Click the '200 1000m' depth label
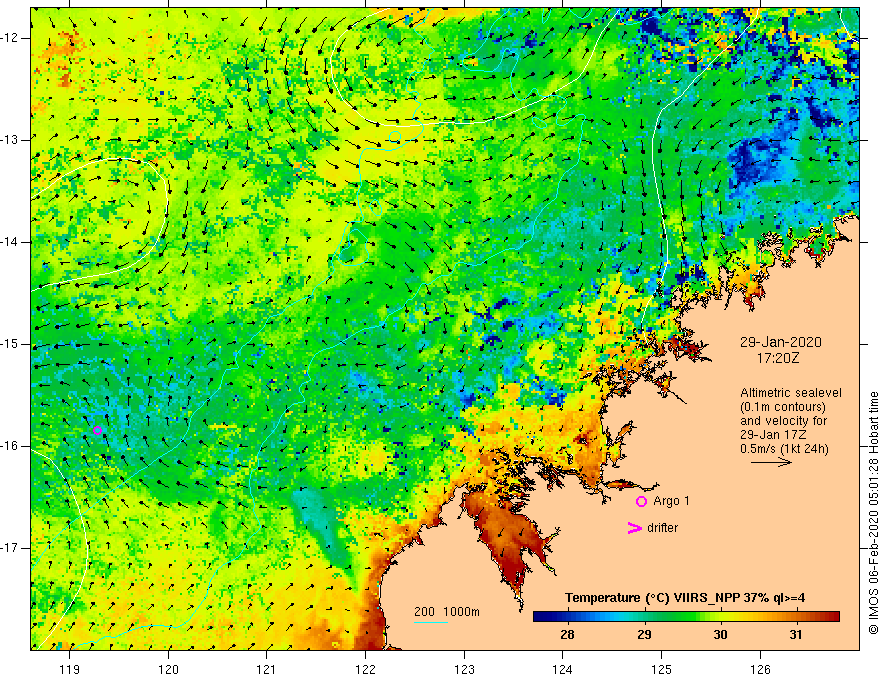Viewport: 880px width, 680px height. pyautogui.click(x=447, y=612)
